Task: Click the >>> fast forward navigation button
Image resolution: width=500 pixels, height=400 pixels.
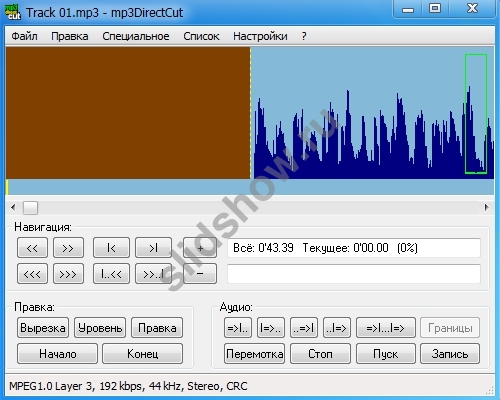Action: tap(68, 274)
